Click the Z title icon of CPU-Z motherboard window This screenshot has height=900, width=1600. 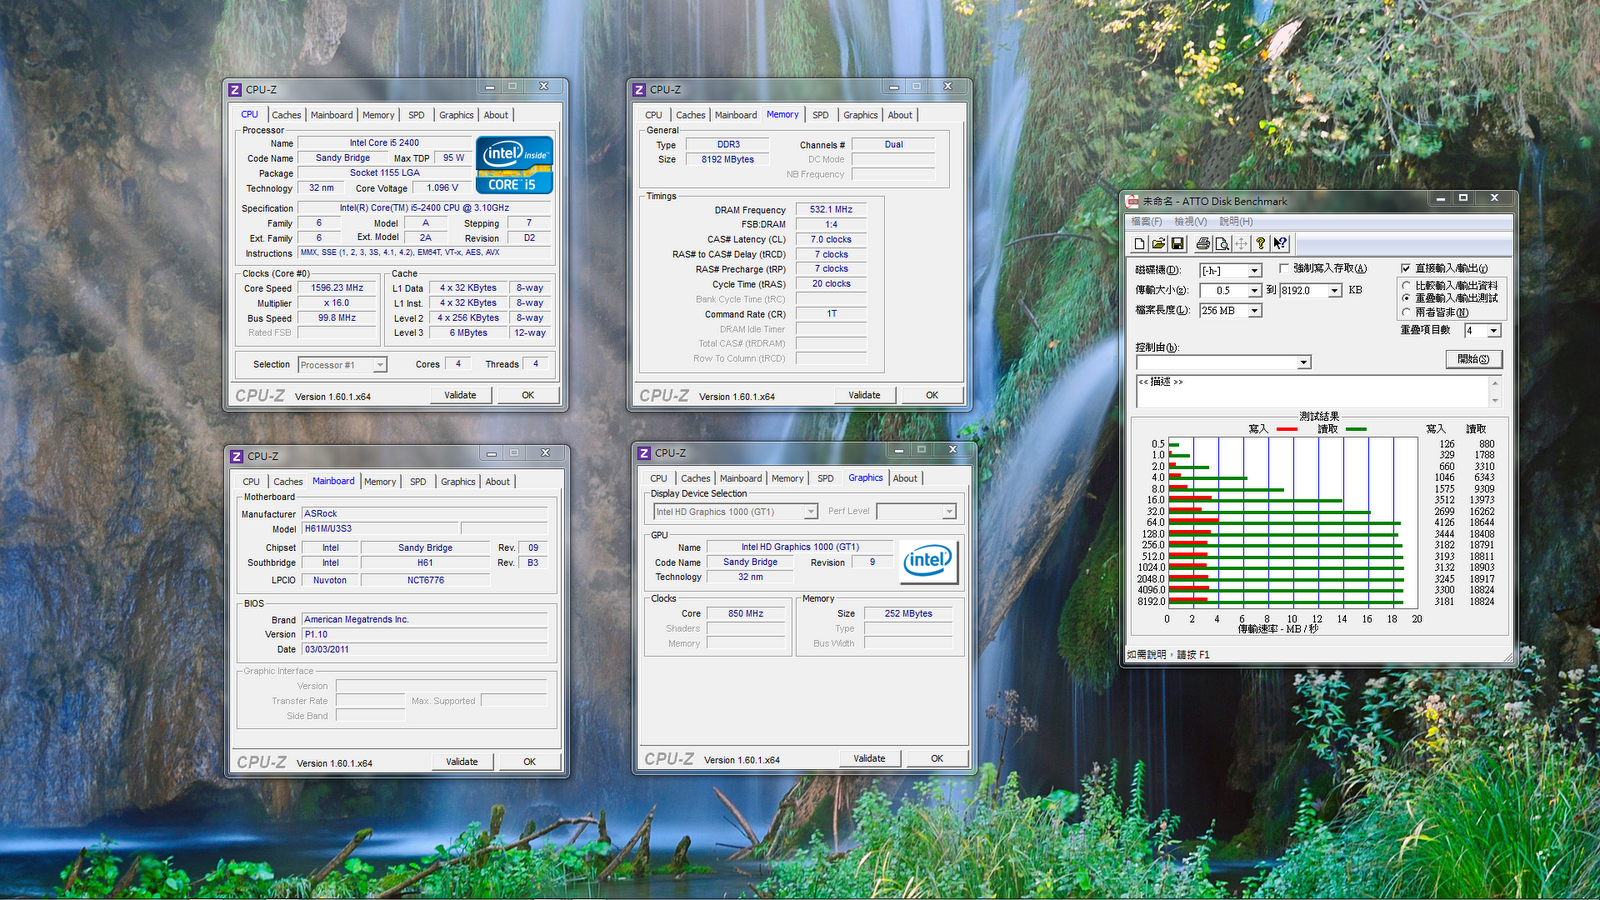click(x=237, y=457)
